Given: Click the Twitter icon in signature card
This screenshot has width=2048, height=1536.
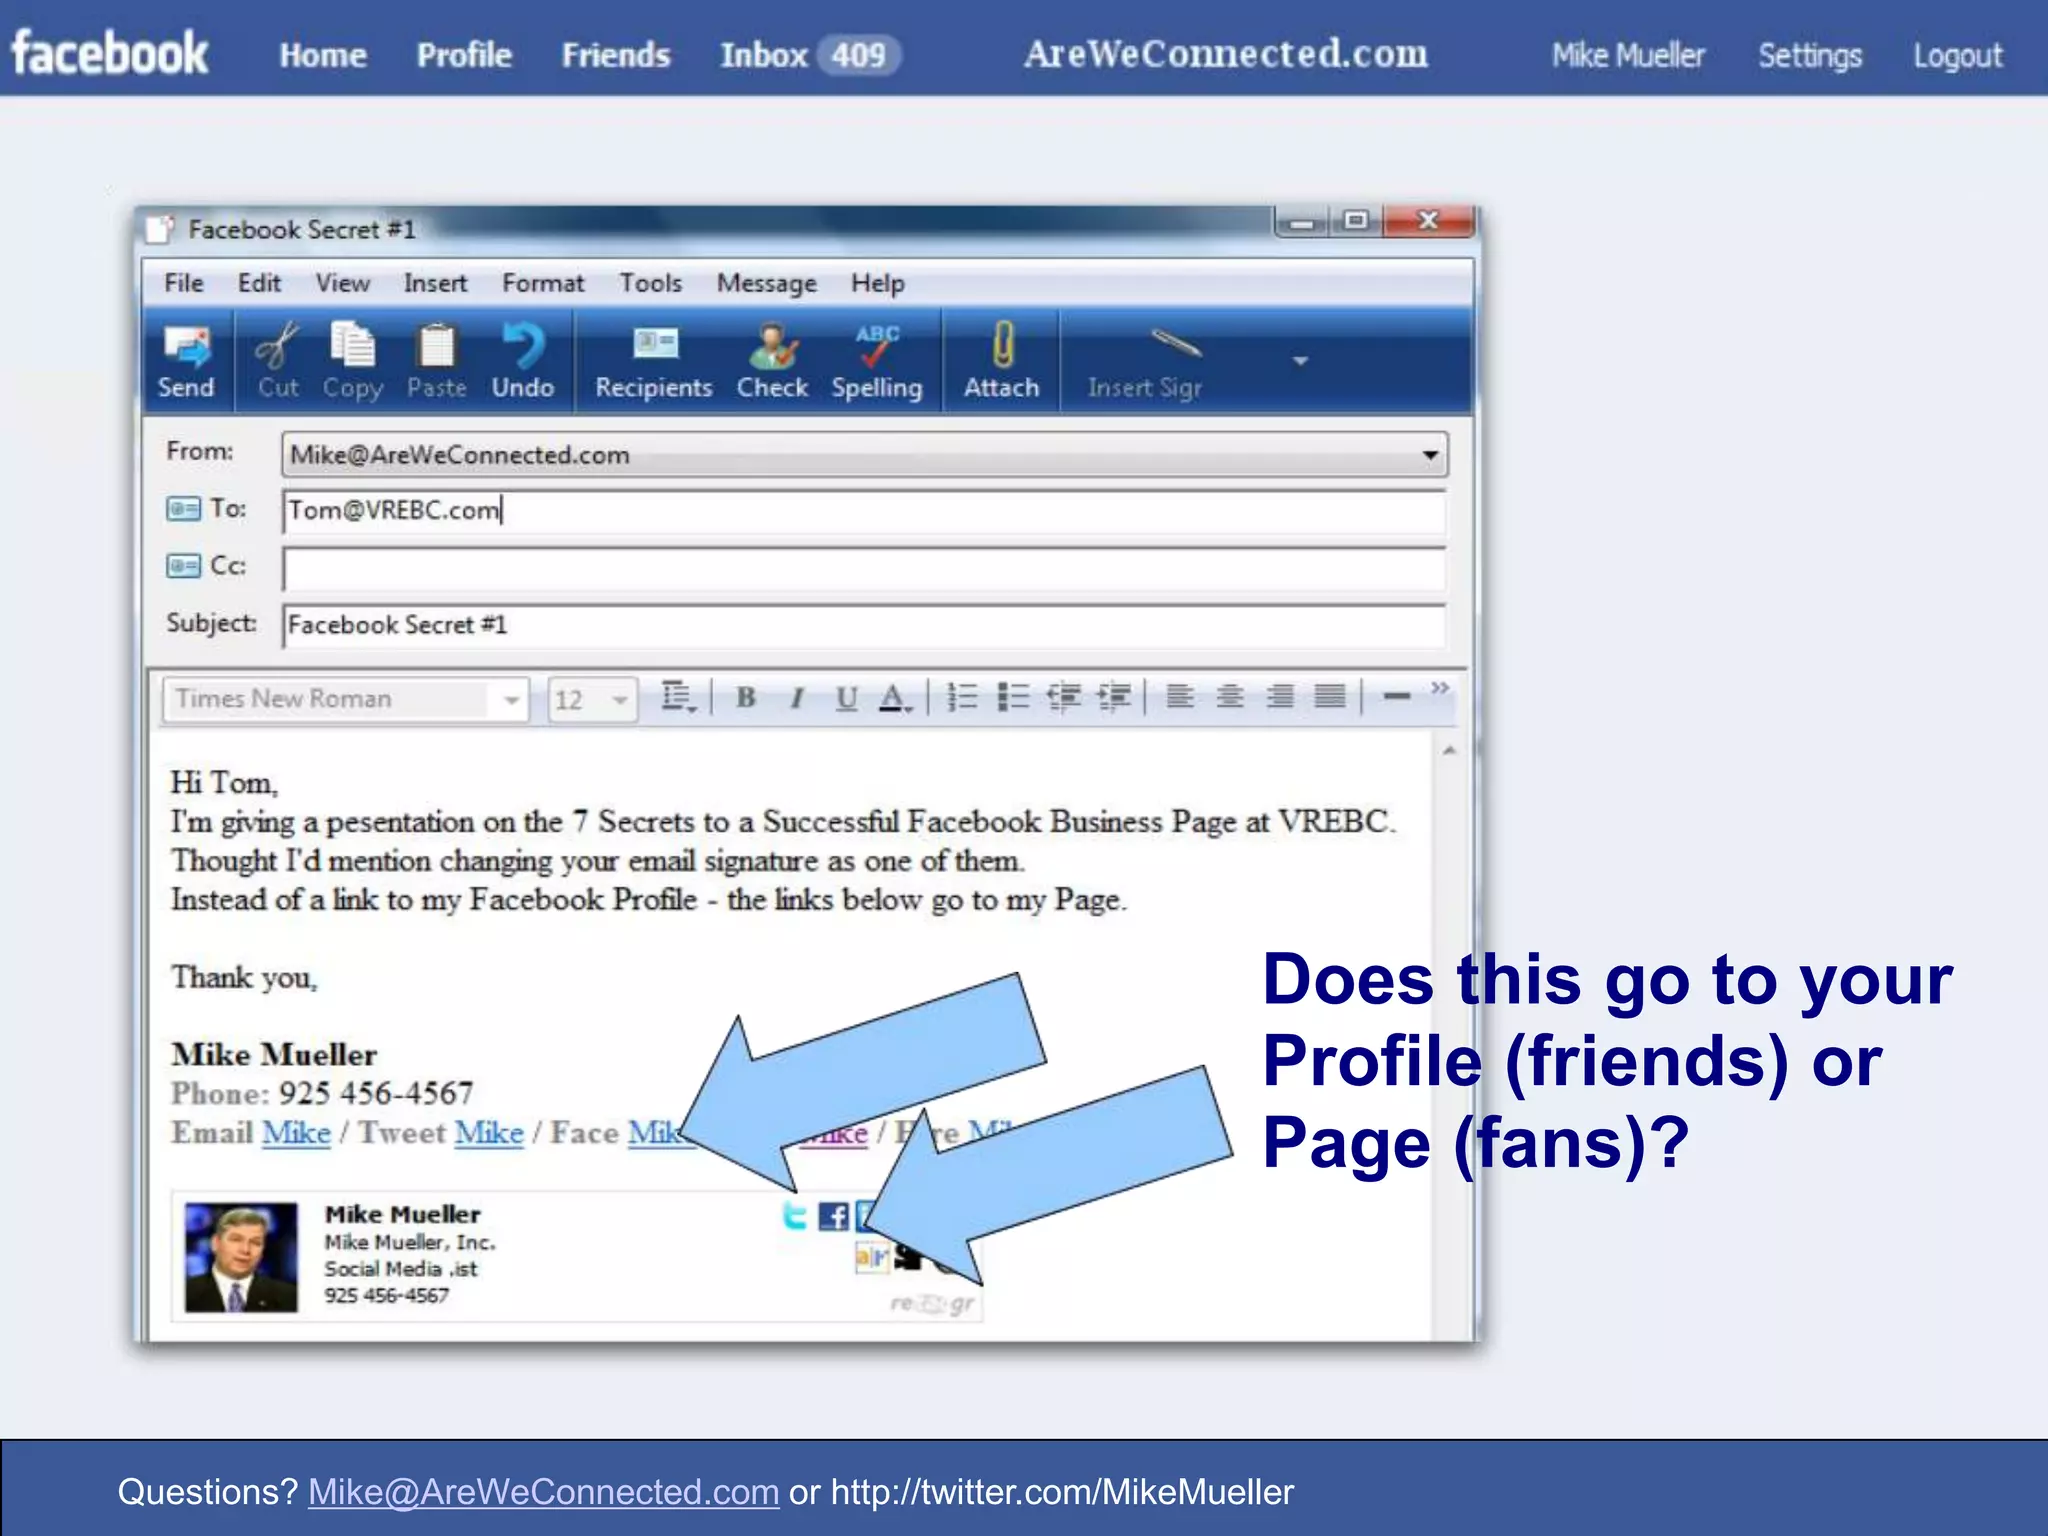Looking at the screenshot, I should click(x=795, y=1216).
